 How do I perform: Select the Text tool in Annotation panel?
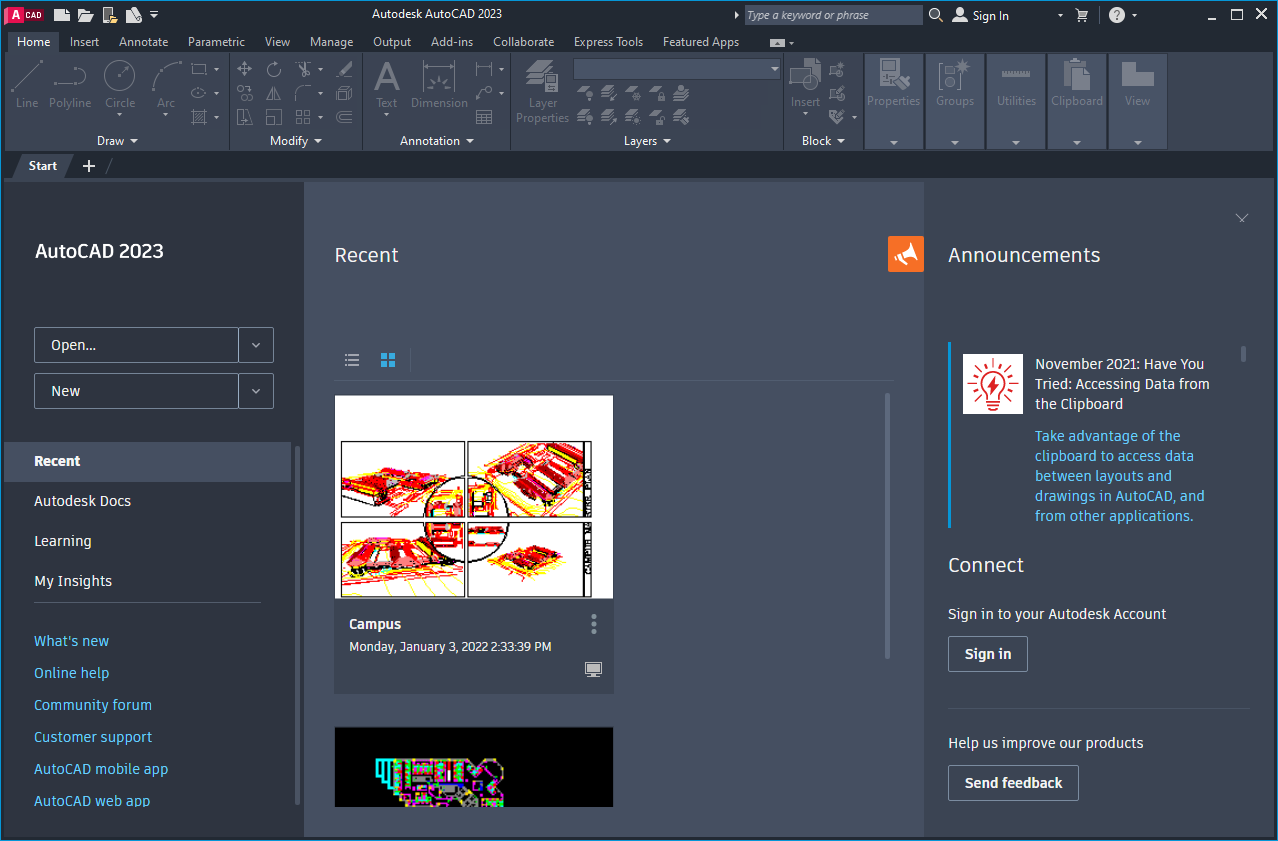click(386, 85)
